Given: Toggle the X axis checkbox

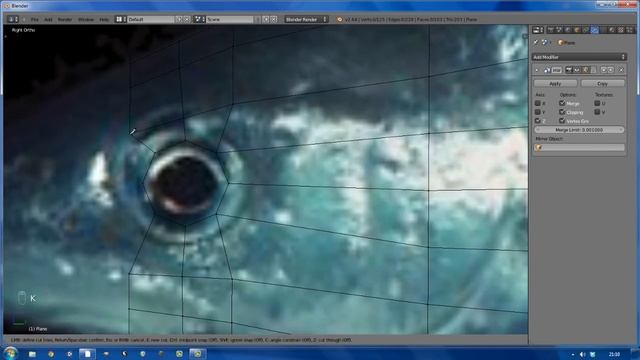Looking at the screenshot, I should tap(538, 103).
